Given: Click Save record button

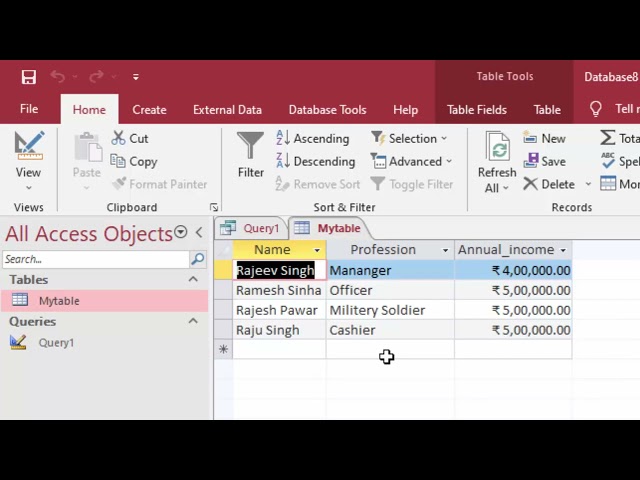Looking at the screenshot, I should (544, 161).
